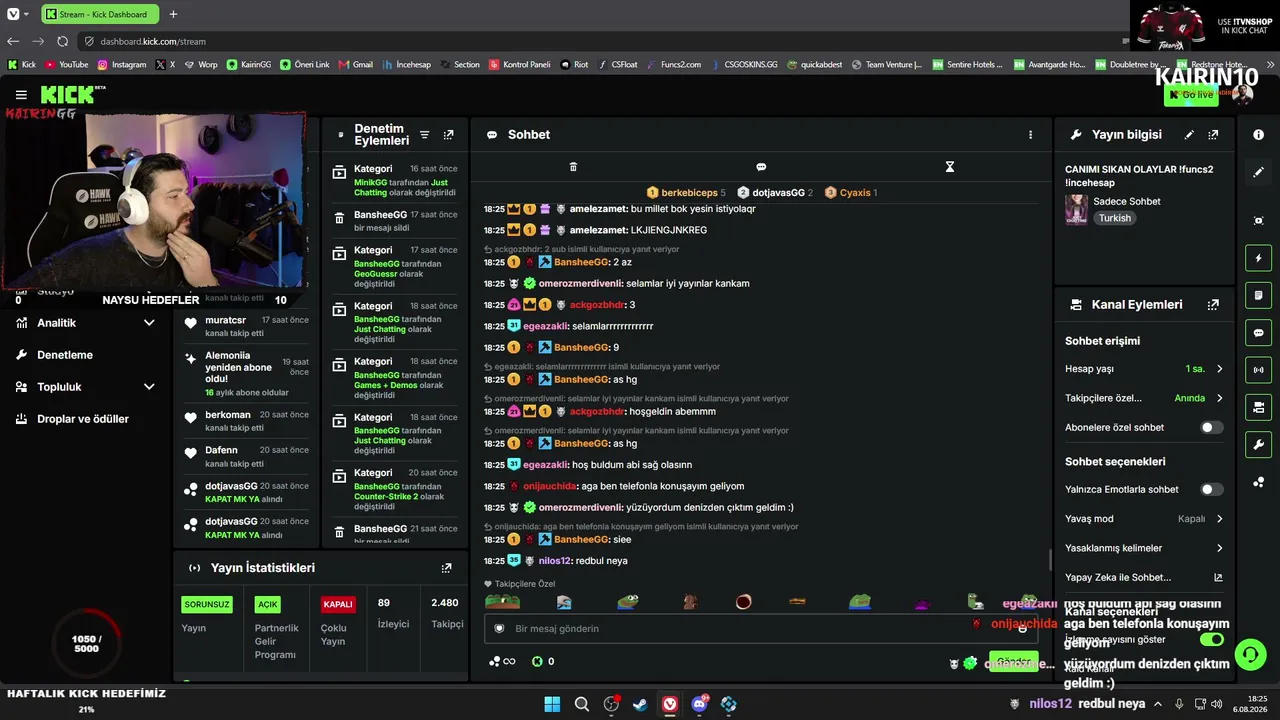Open Windows Start menu on the taskbar
This screenshot has width=1280, height=720.
point(552,704)
